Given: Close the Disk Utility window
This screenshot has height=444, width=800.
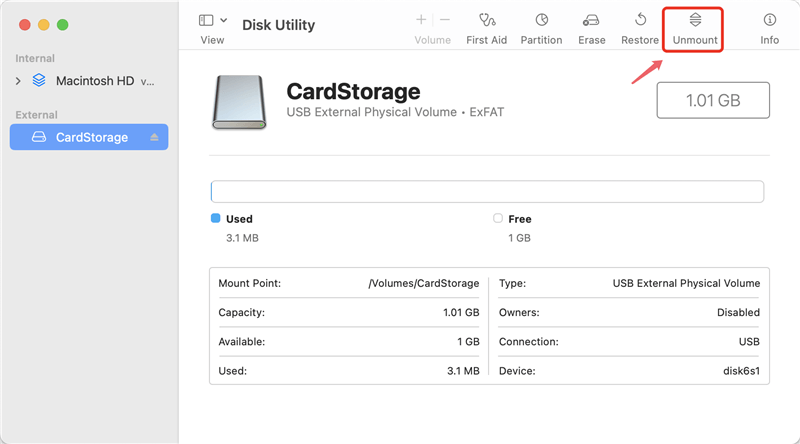Looking at the screenshot, I should point(24,24).
